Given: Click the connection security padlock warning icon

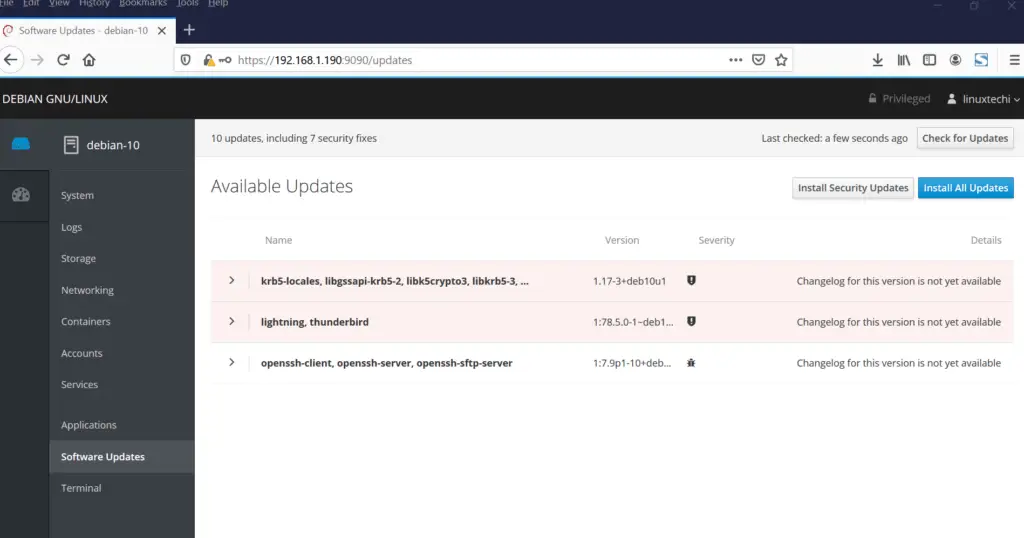Looking at the screenshot, I should click(208, 60).
